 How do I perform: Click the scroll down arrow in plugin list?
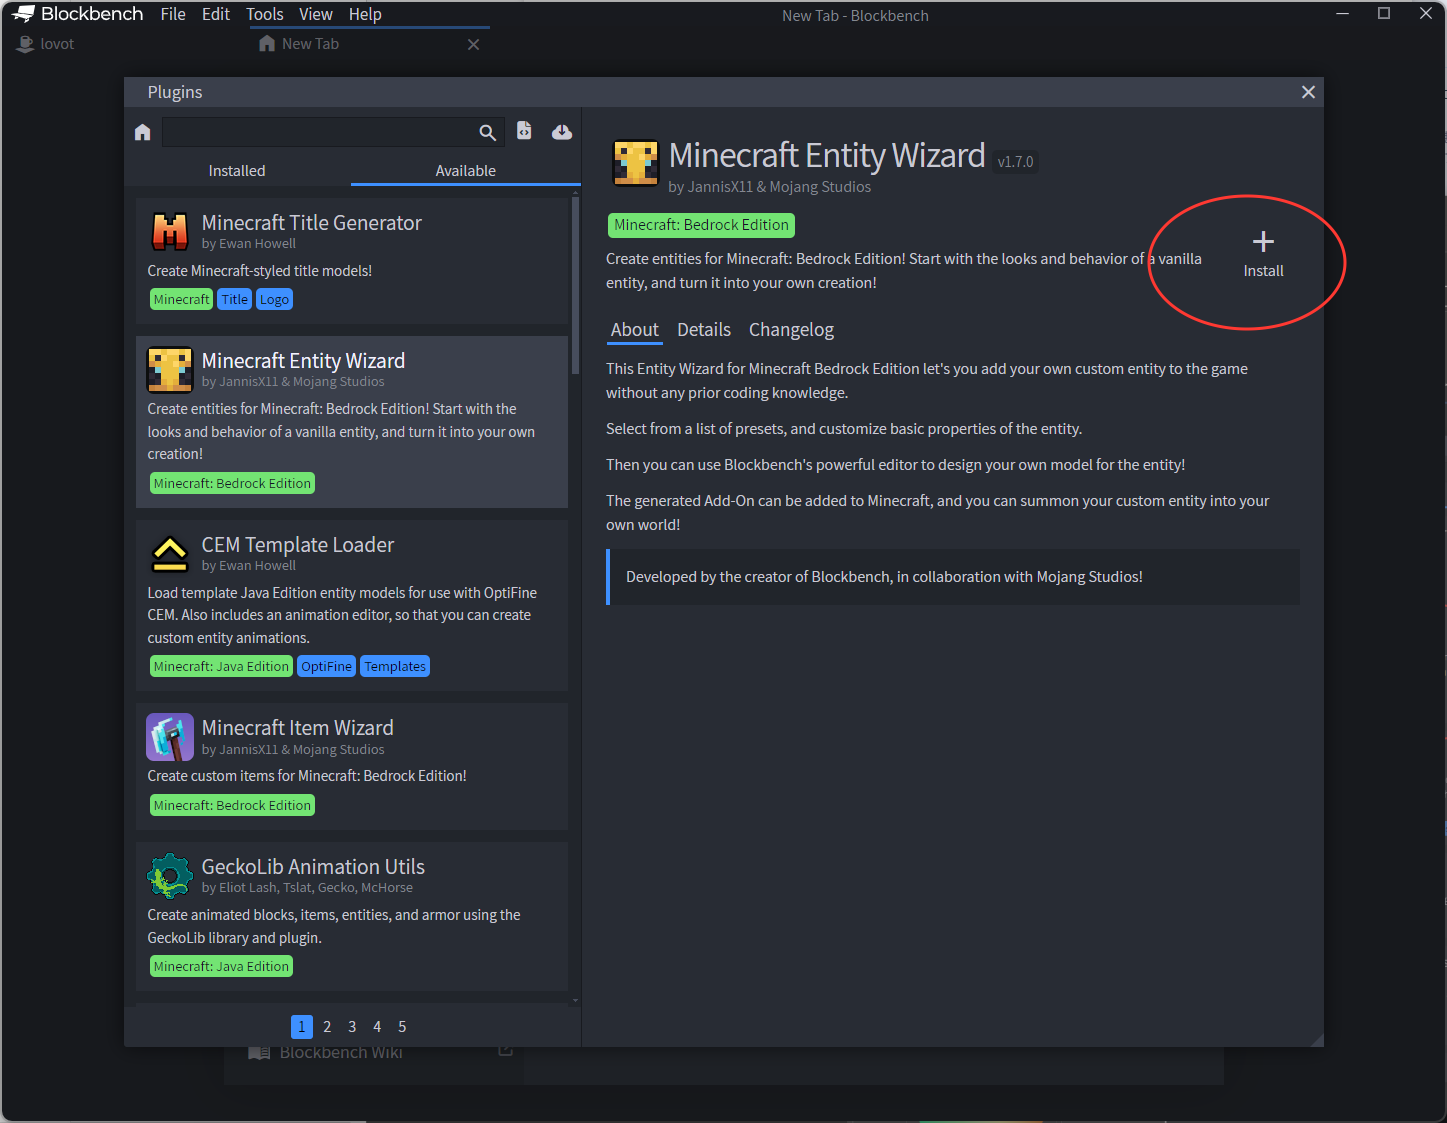tap(575, 1000)
